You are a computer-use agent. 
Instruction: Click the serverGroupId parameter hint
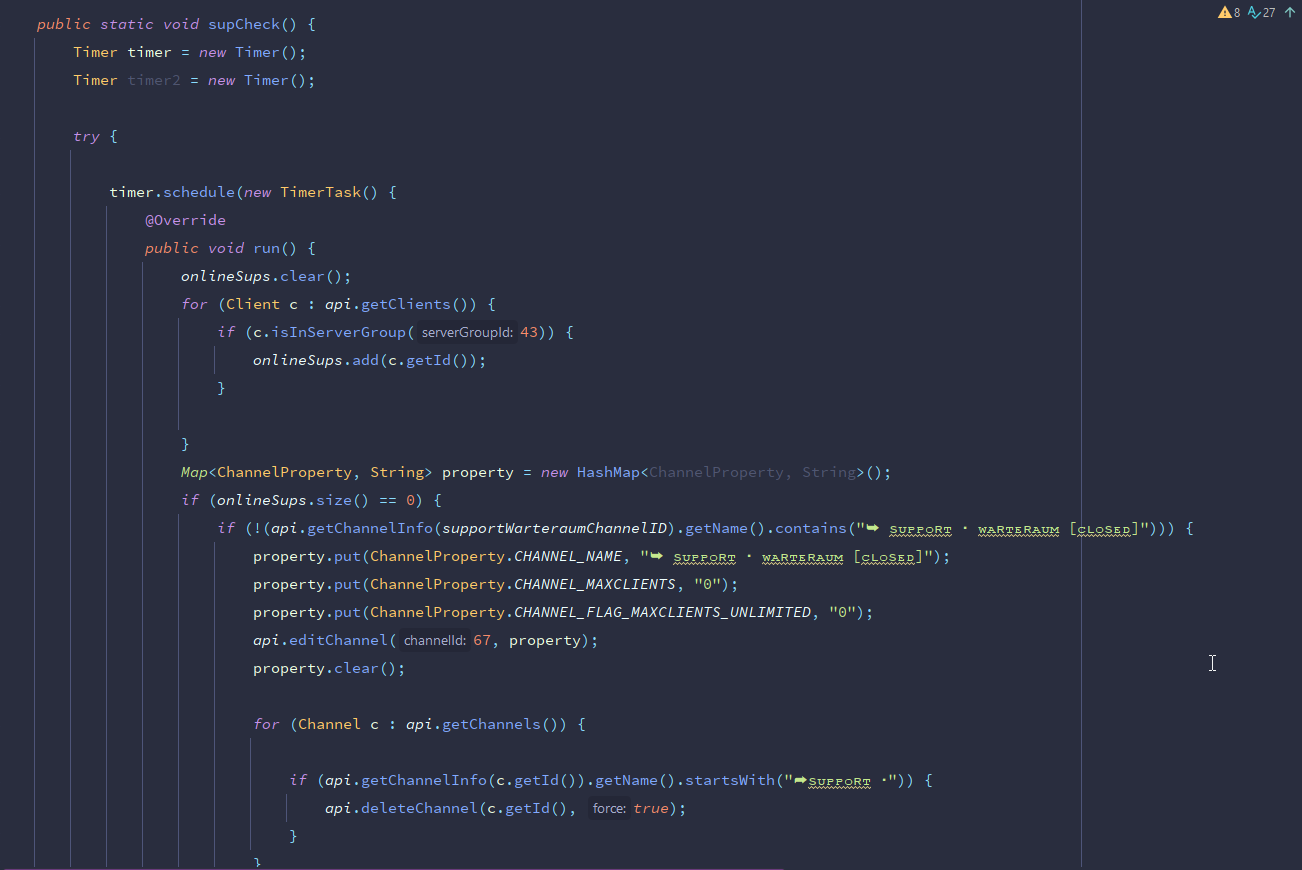(467, 332)
